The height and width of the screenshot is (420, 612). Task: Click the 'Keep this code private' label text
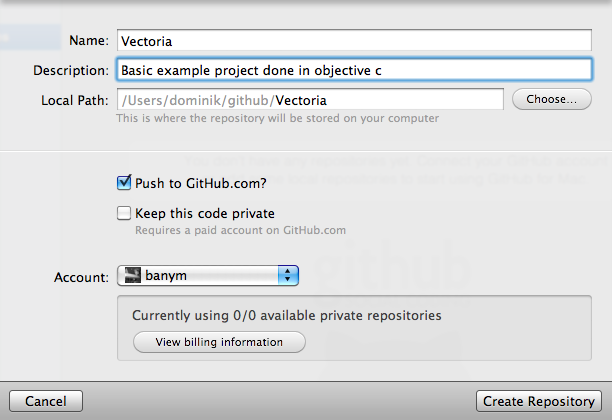click(x=205, y=214)
